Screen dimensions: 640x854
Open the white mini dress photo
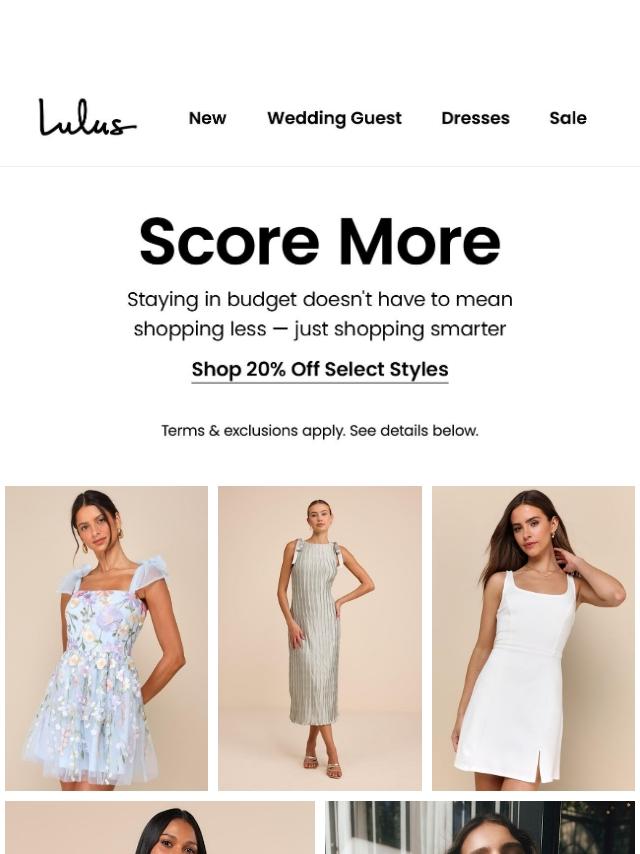(533, 638)
